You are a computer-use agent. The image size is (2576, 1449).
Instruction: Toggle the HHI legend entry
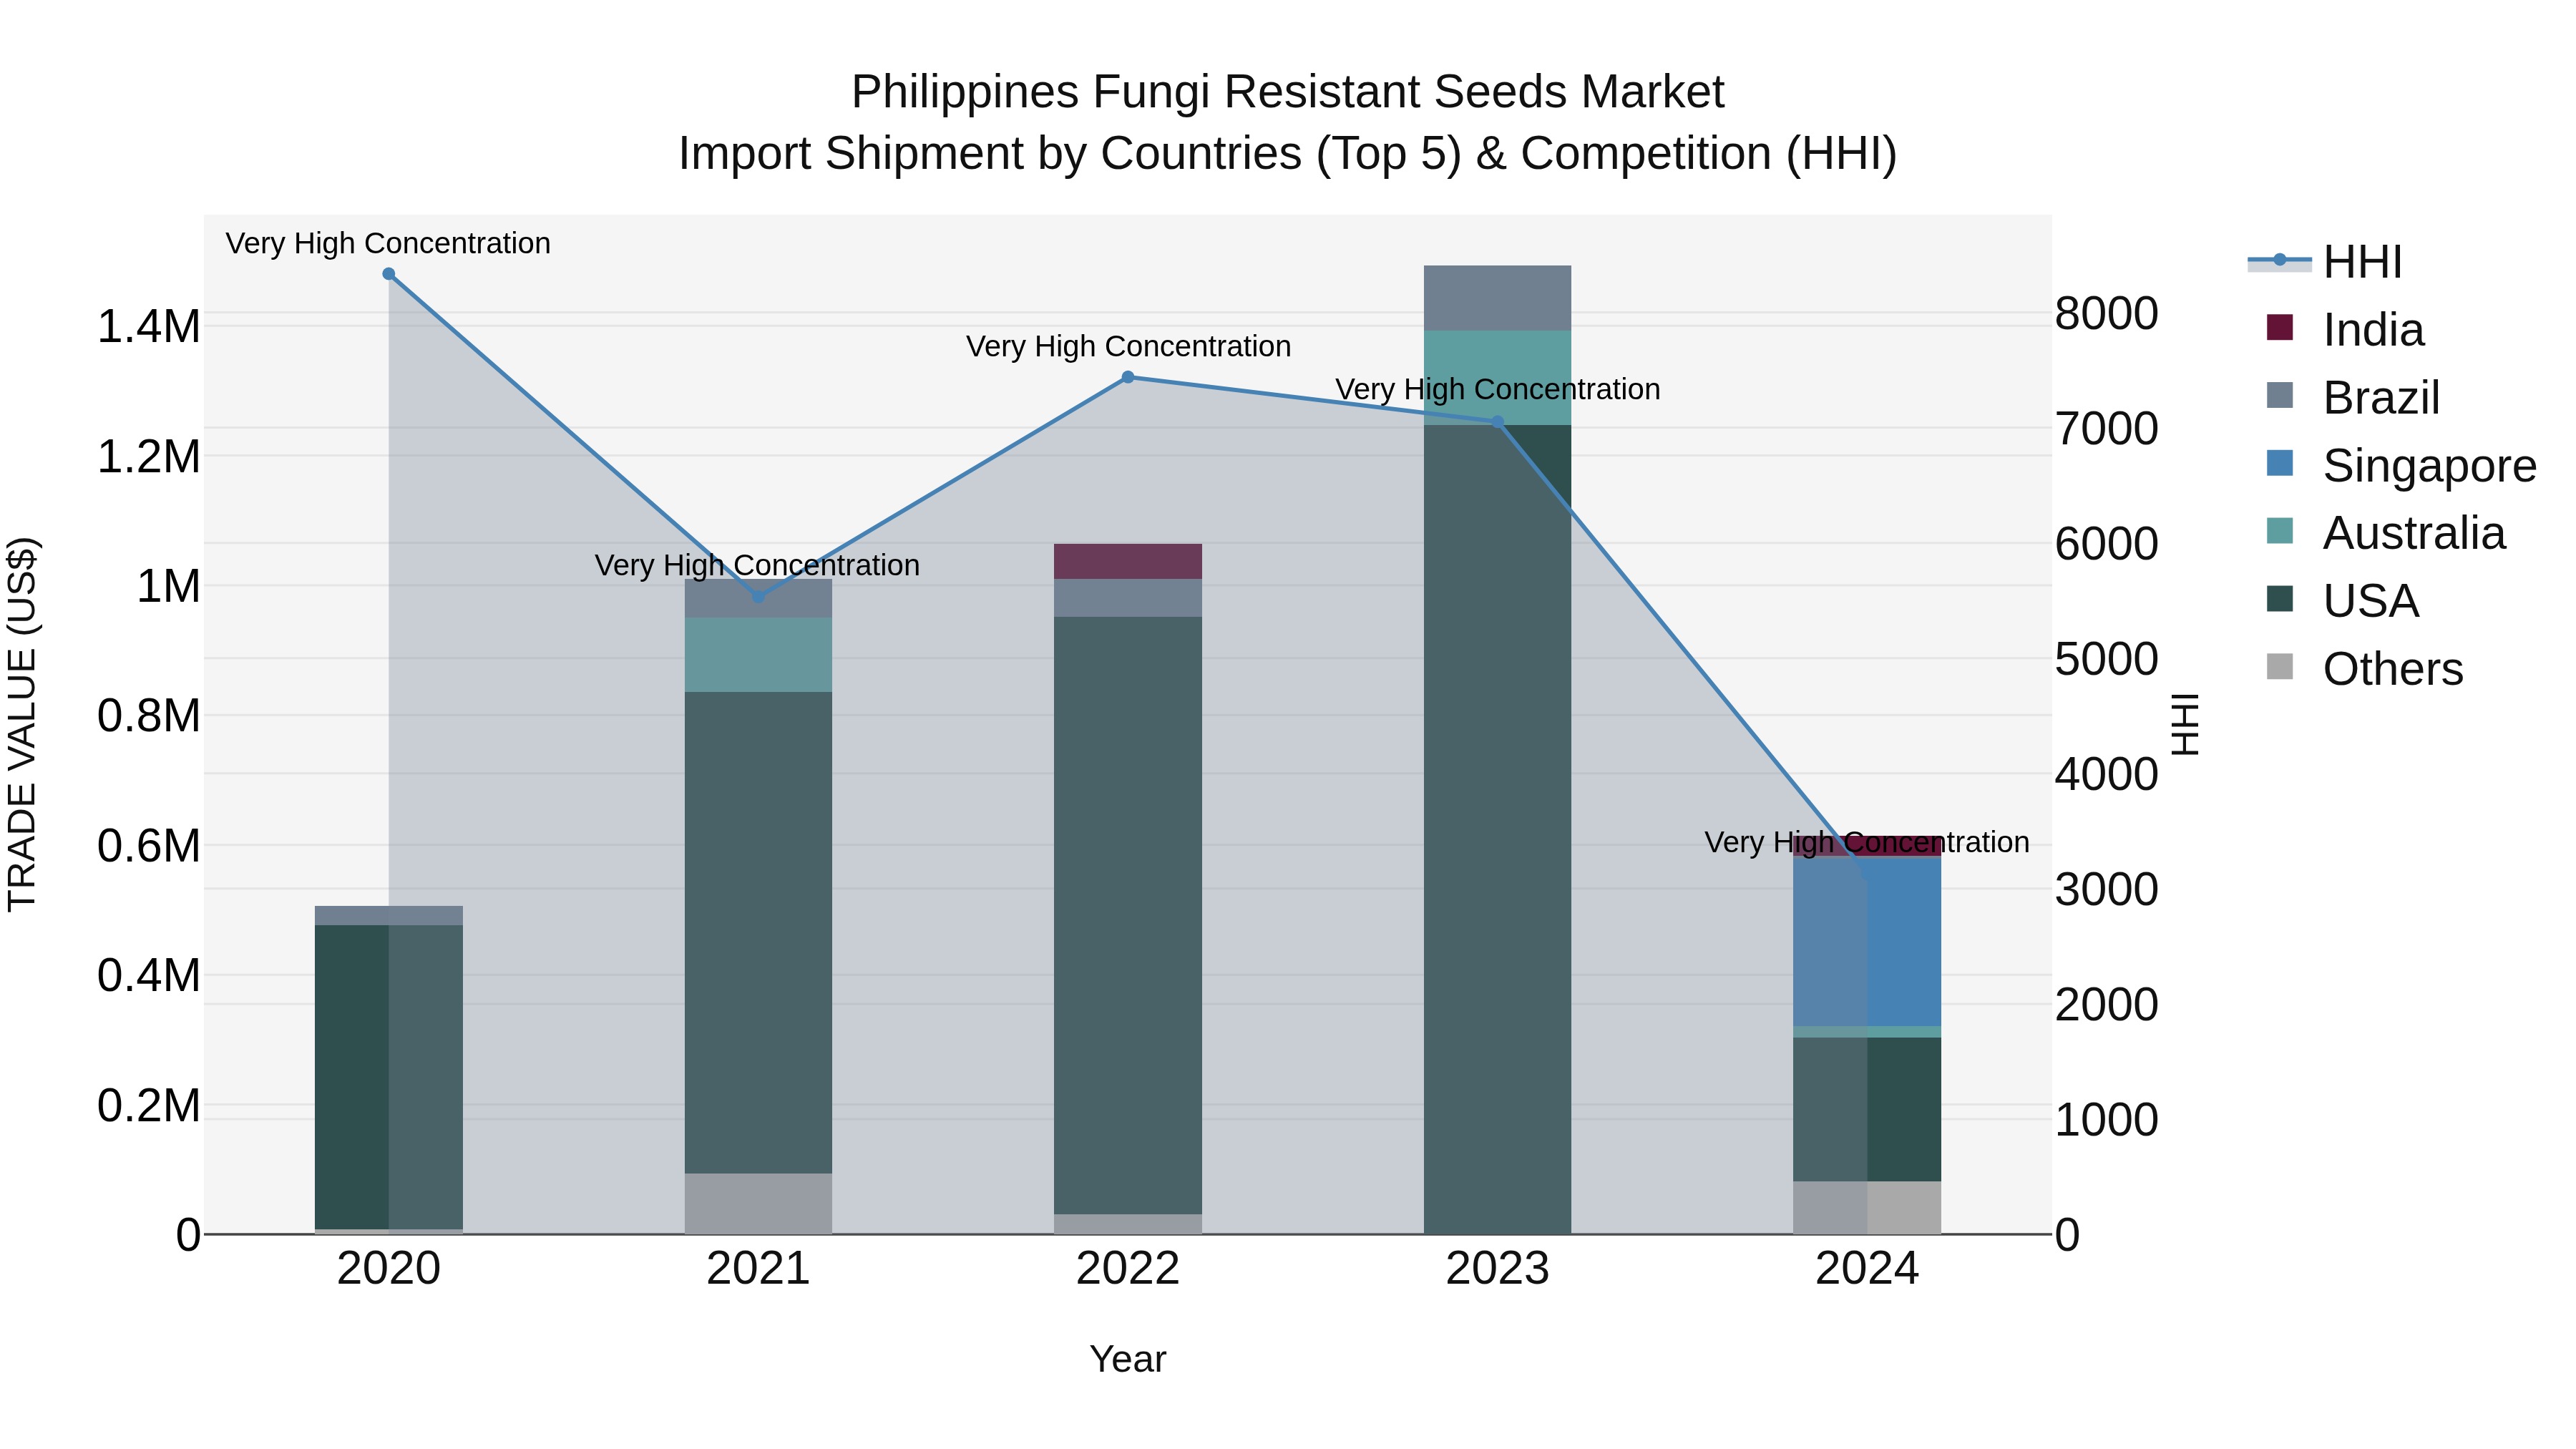pyautogui.click(x=2326, y=262)
